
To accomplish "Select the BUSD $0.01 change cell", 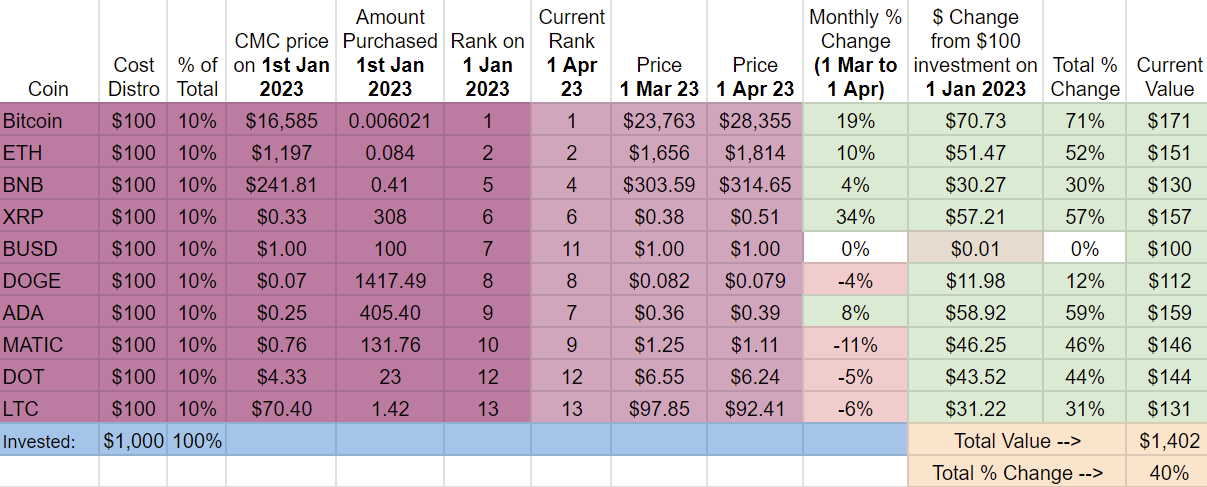I will tap(974, 249).
